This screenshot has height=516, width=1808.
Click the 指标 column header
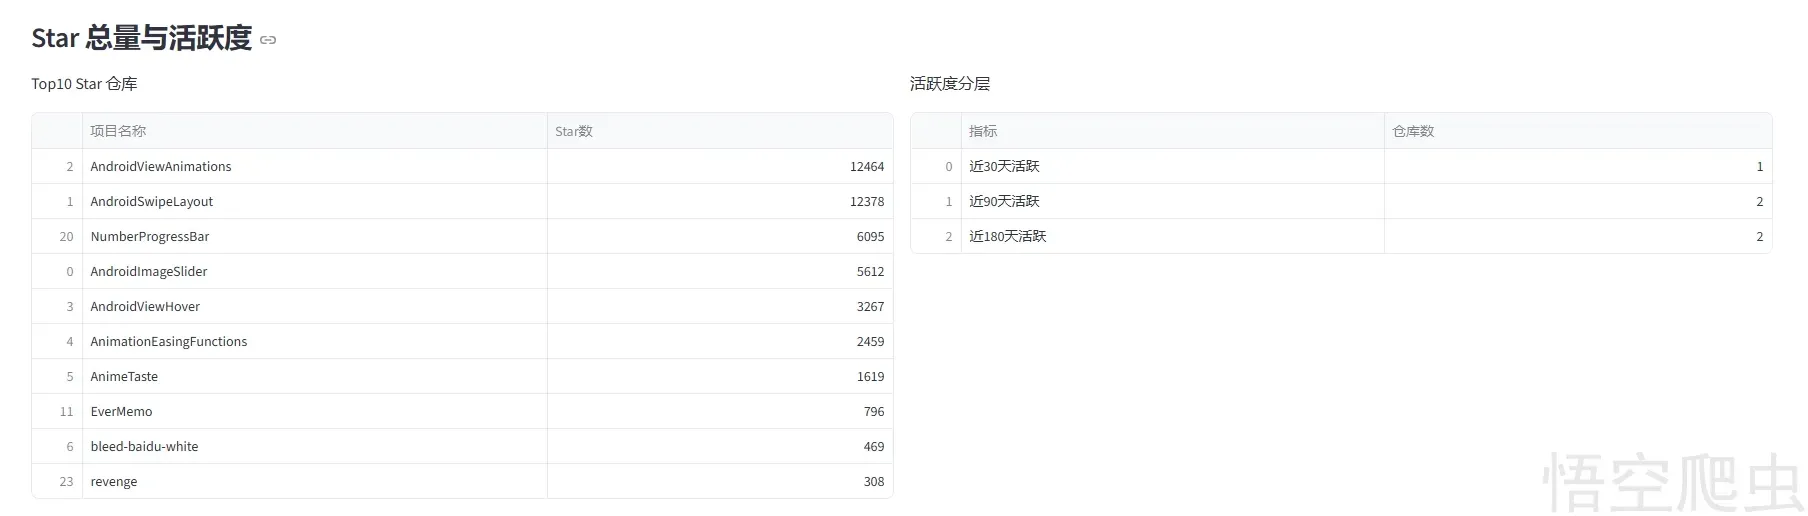pyautogui.click(x=983, y=131)
